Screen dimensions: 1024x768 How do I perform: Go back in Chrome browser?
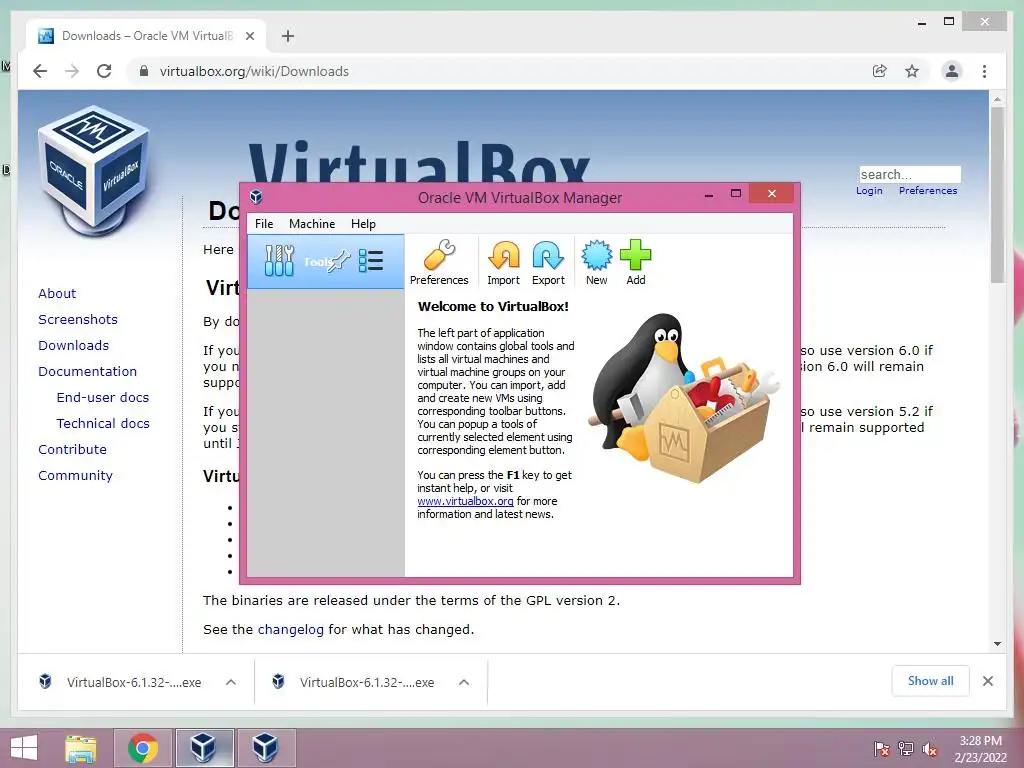(x=40, y=71)
